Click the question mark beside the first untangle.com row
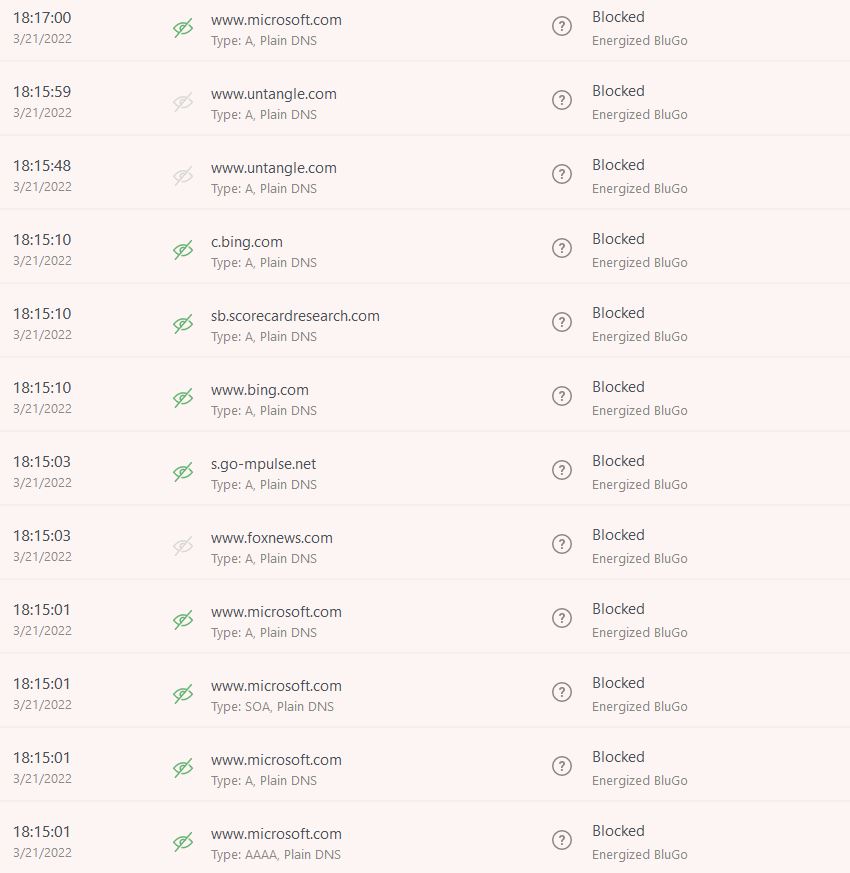850x873 pixels. [562, 100]
